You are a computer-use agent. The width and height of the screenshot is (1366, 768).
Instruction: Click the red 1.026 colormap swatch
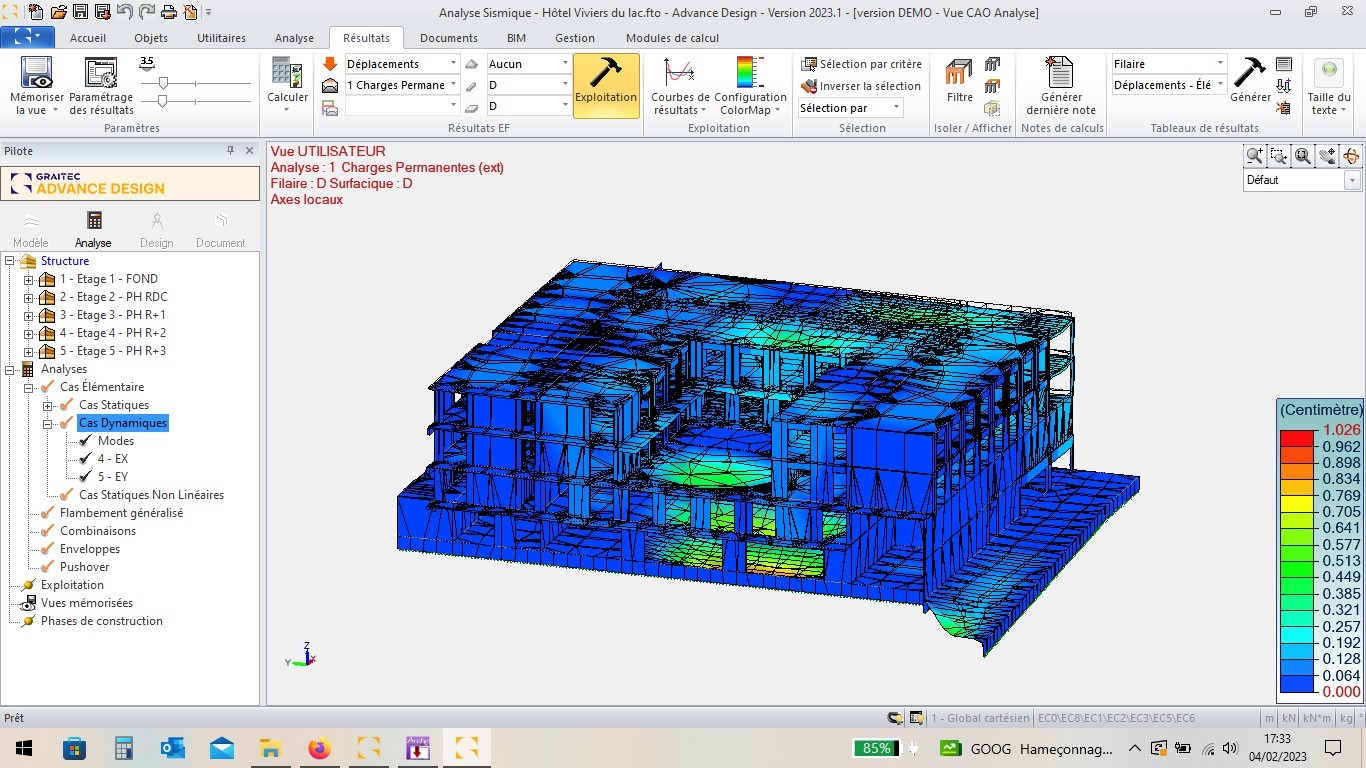point(1296,438)
